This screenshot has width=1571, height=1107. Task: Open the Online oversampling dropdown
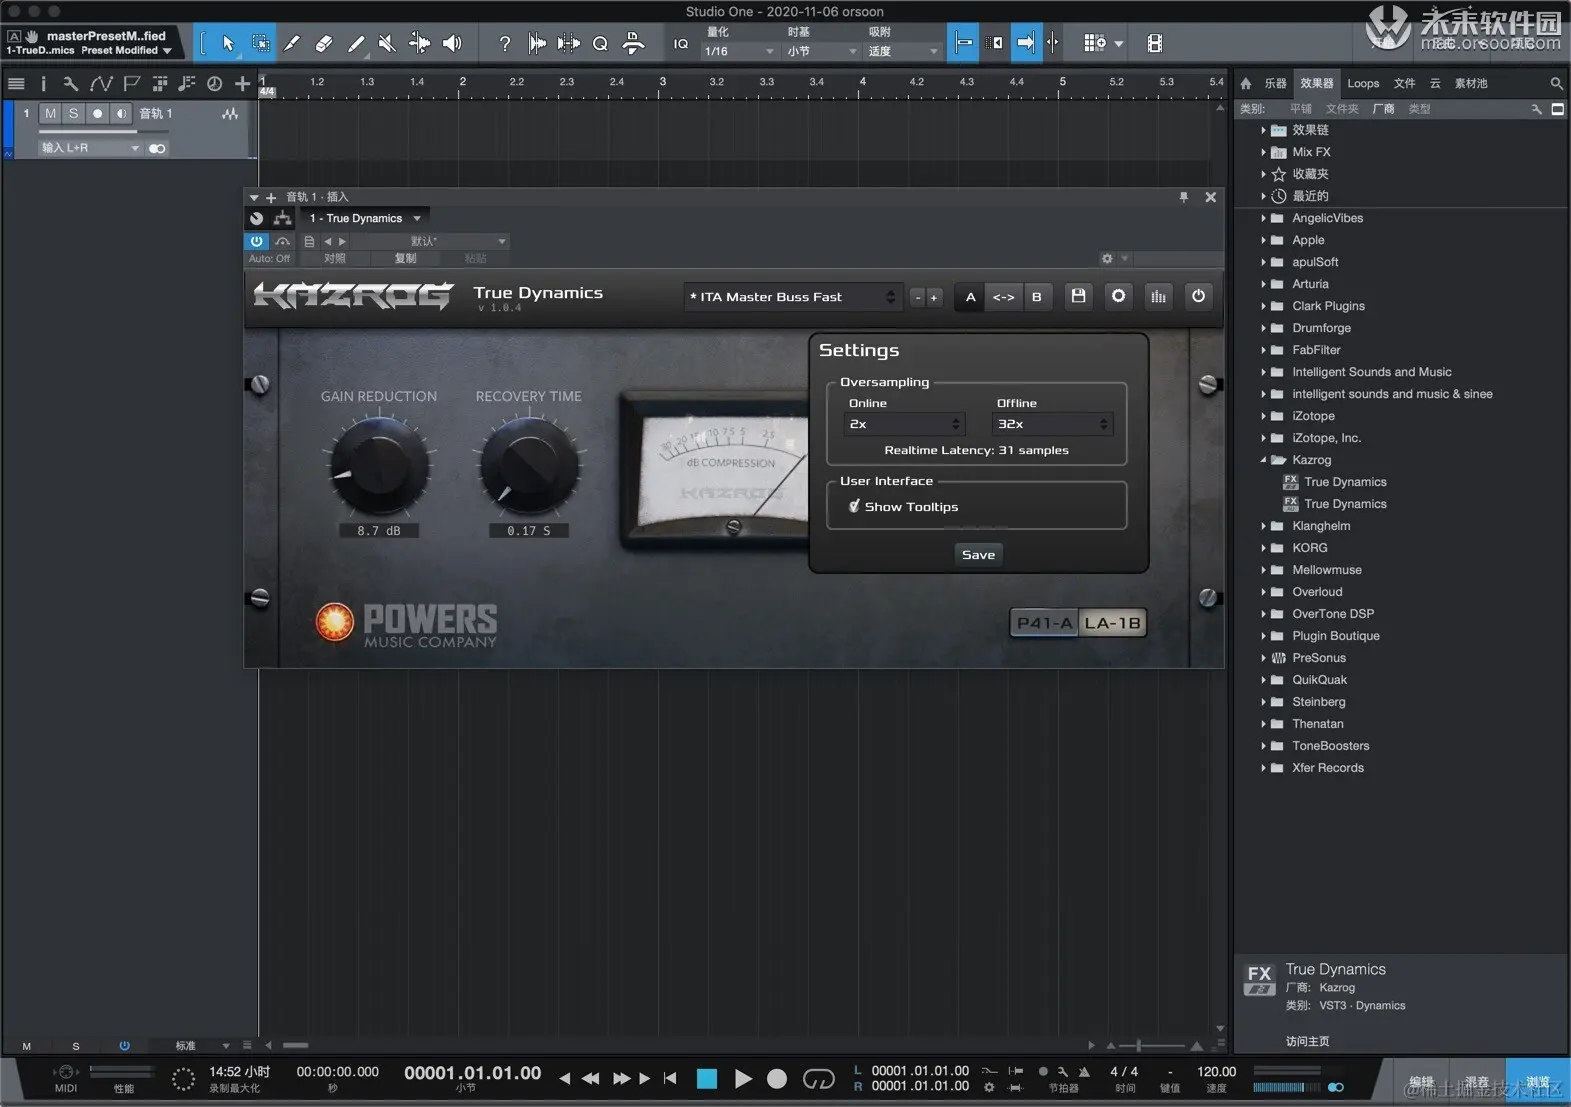(x=904, y=424)
